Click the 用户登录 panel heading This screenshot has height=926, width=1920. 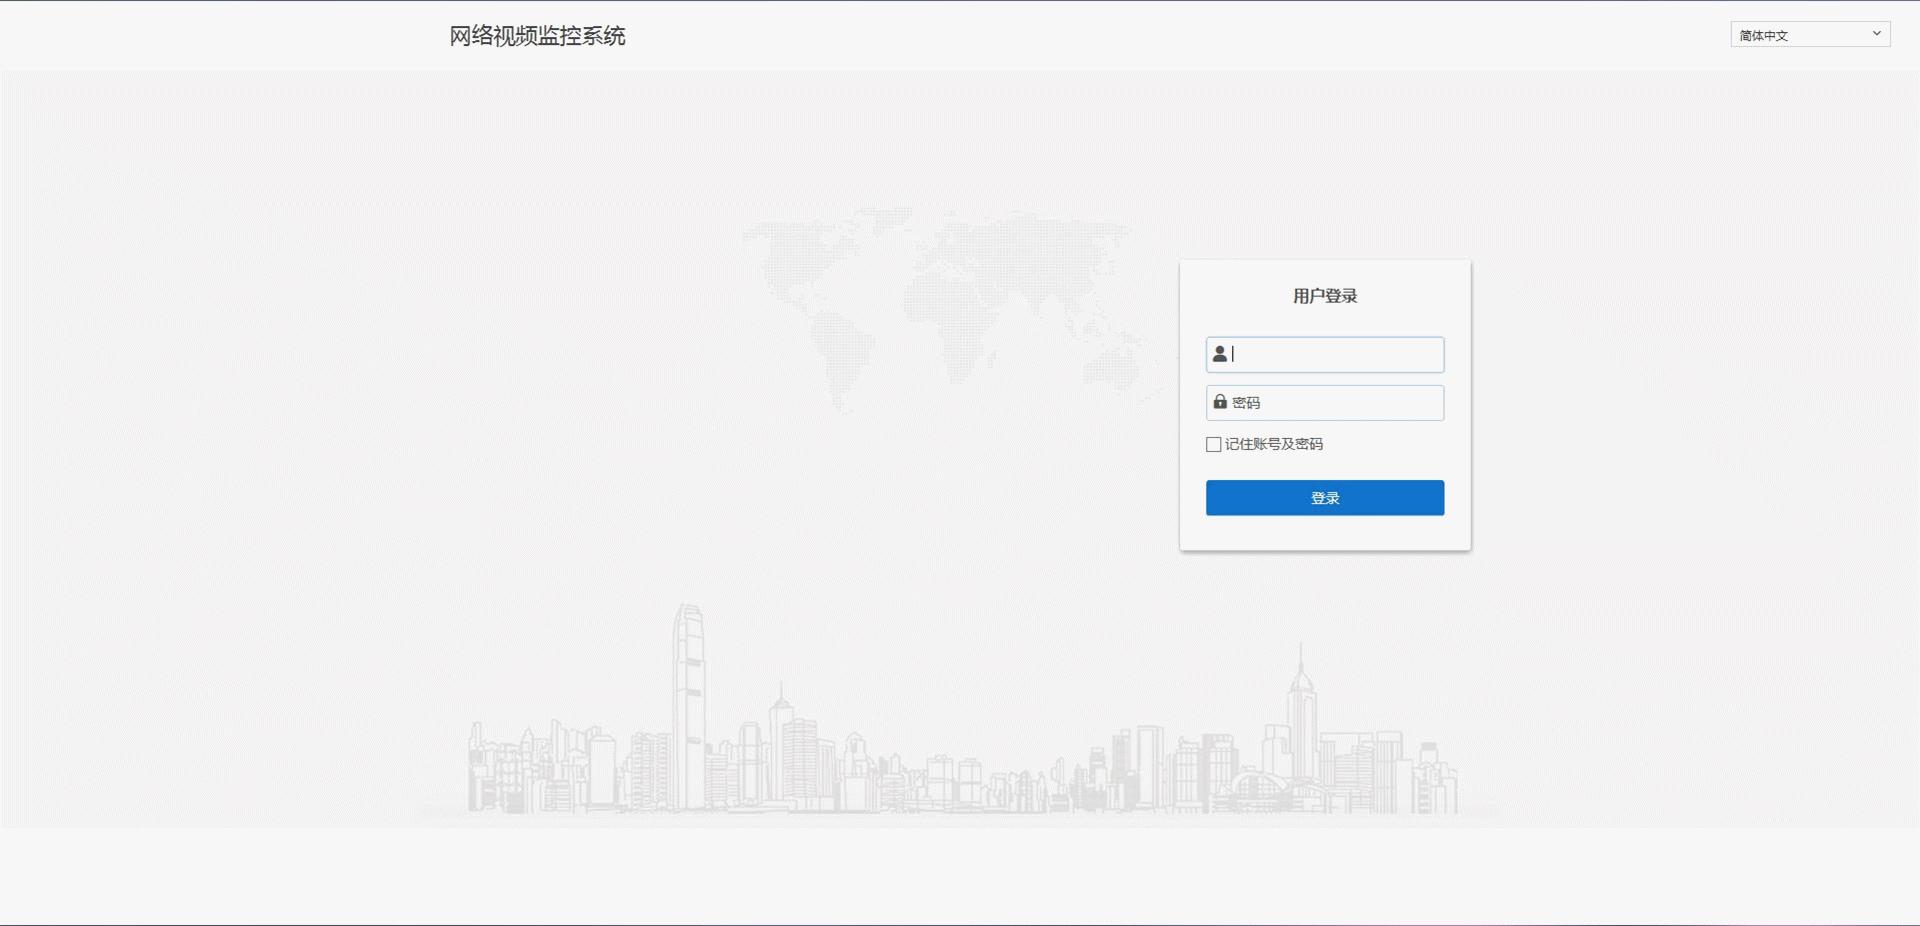[1324, 295]
